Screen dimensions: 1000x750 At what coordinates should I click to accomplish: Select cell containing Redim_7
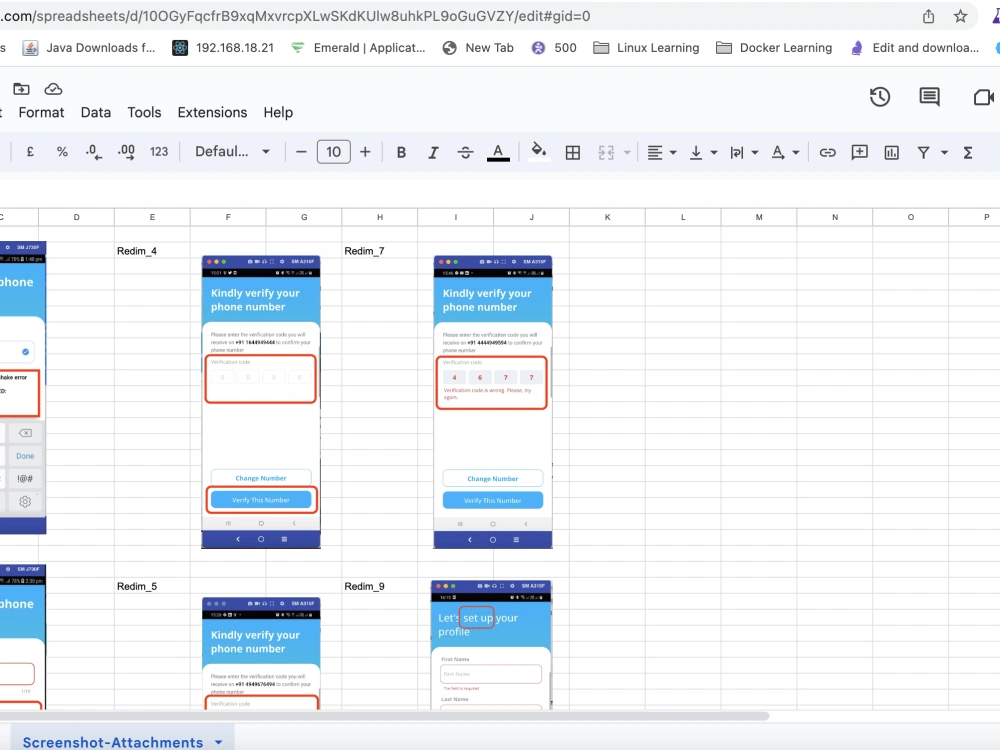click(x=379, y=251)
